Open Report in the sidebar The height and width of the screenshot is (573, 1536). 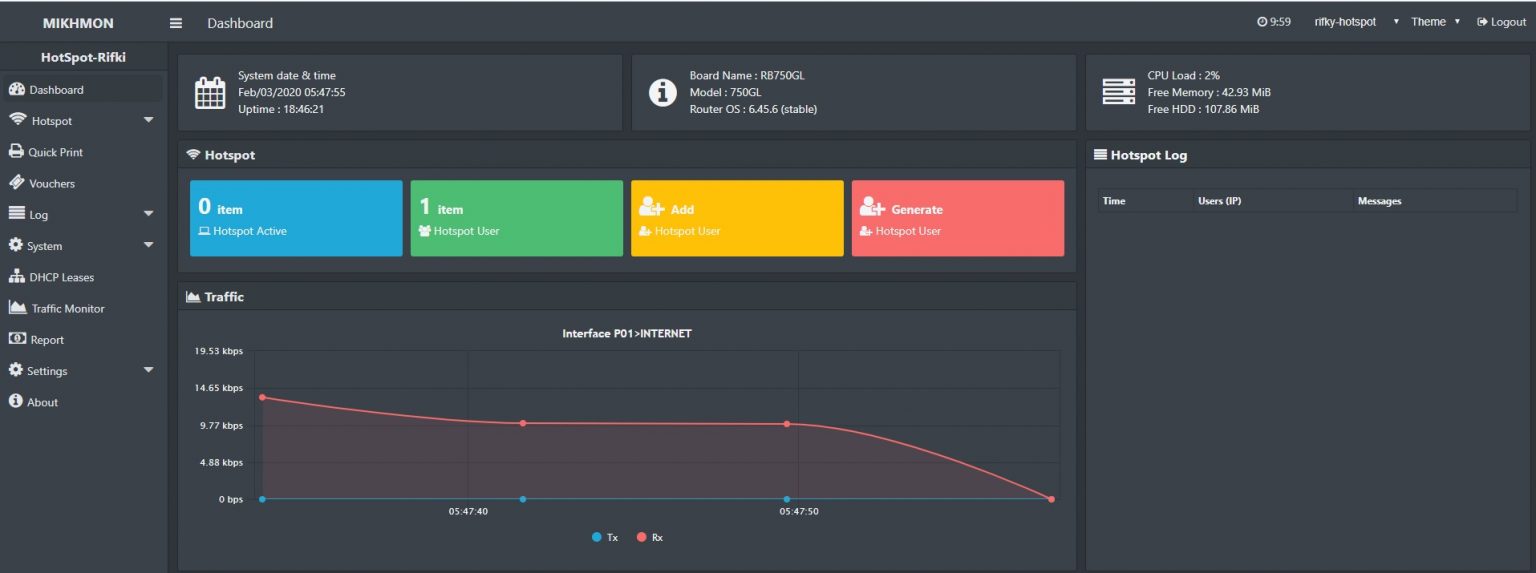83,339
